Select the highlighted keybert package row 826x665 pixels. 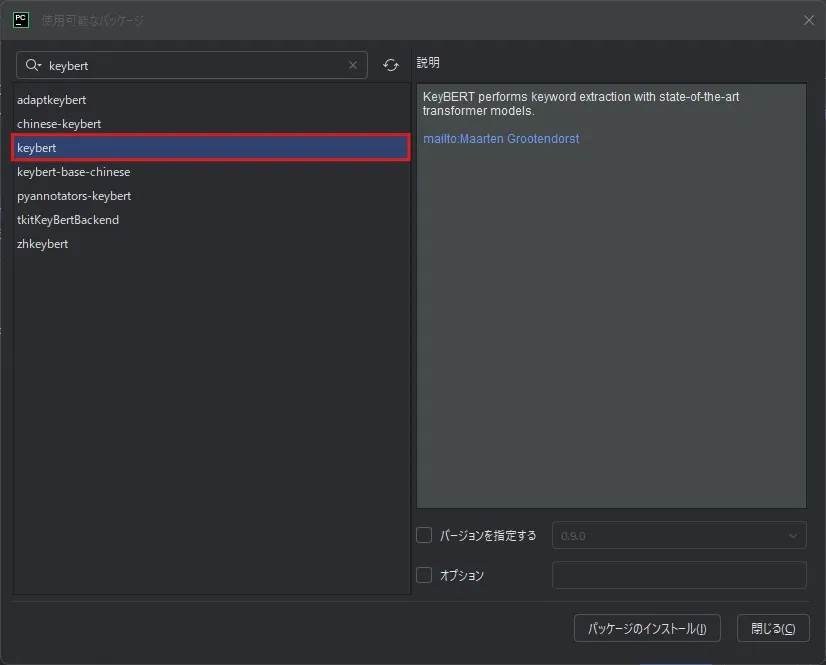pyautogui.click(x=211, y=148)
